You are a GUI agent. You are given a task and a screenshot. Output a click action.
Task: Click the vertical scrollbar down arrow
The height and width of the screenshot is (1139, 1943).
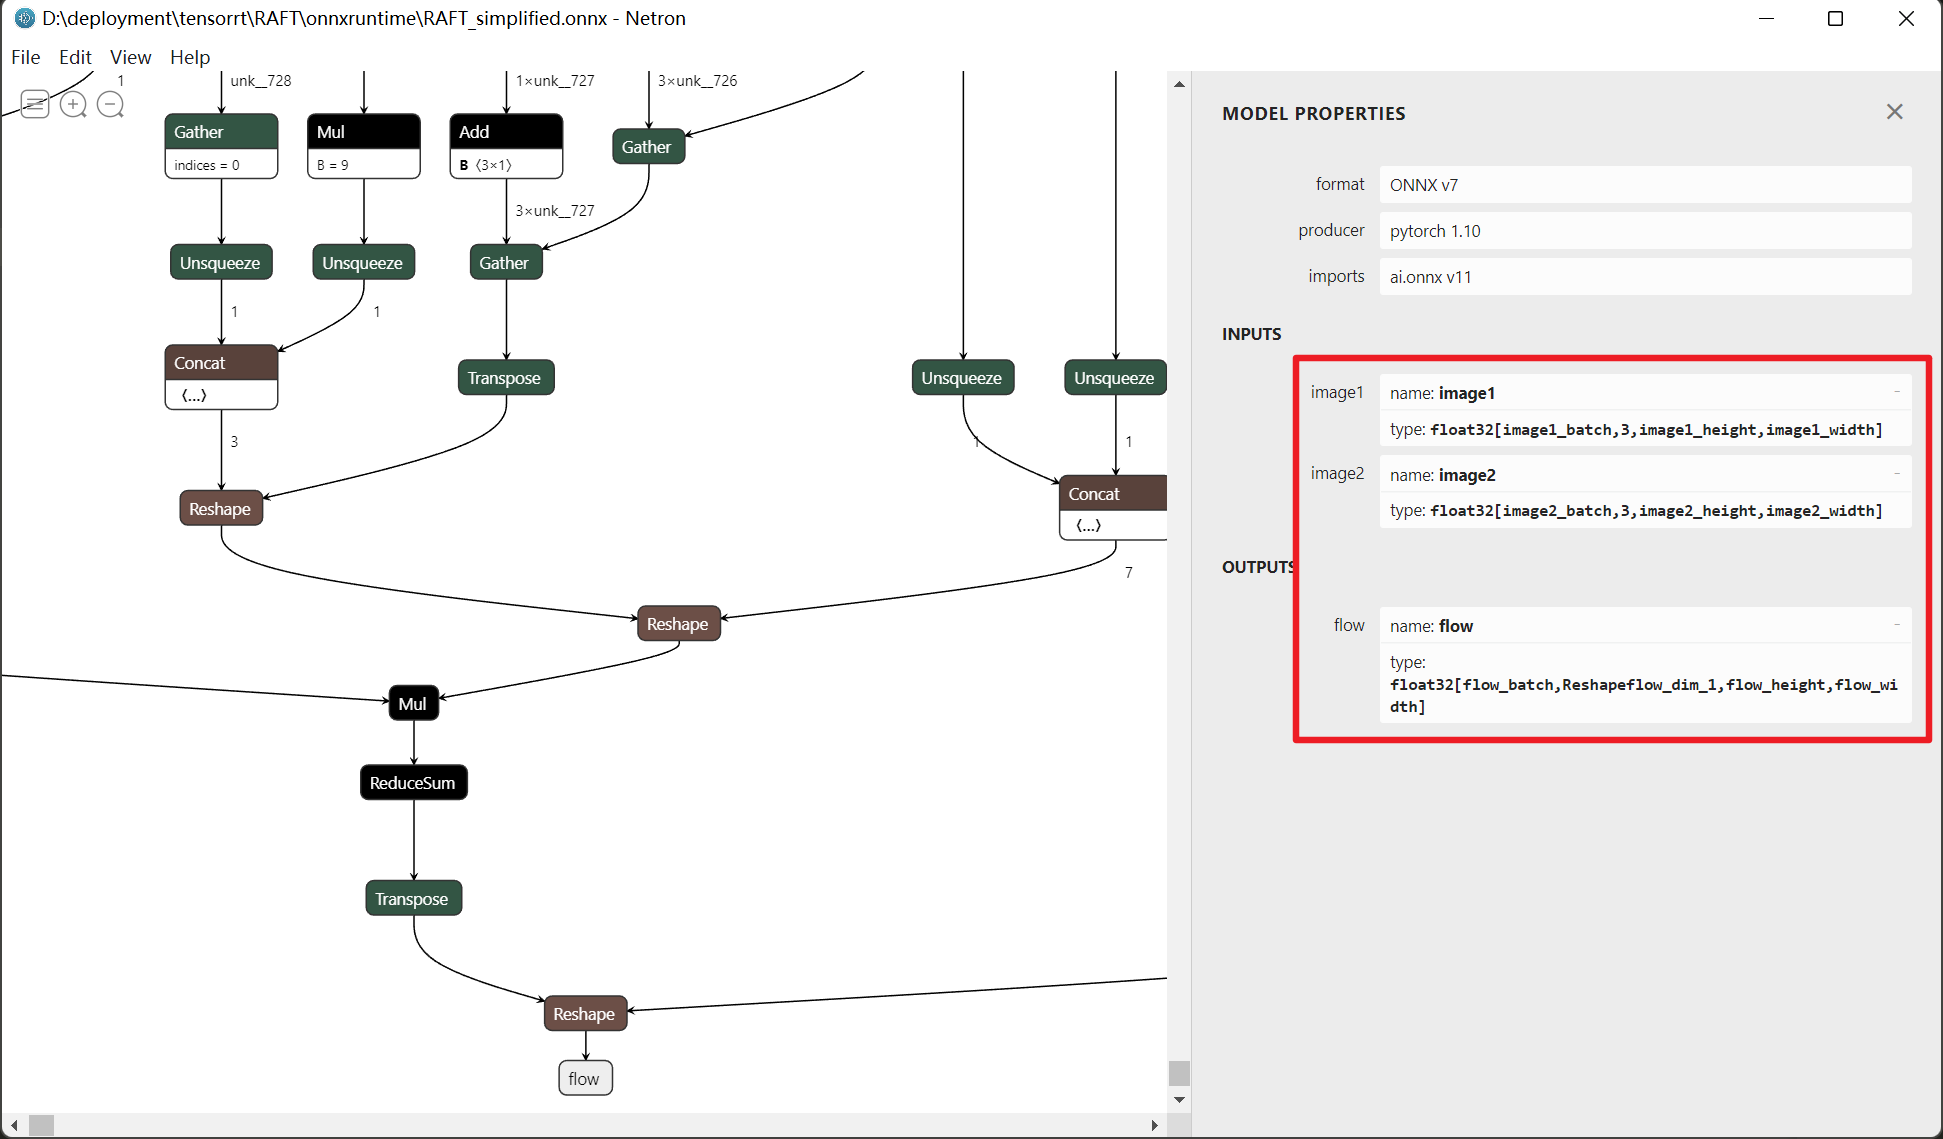pos(1179,1100)
